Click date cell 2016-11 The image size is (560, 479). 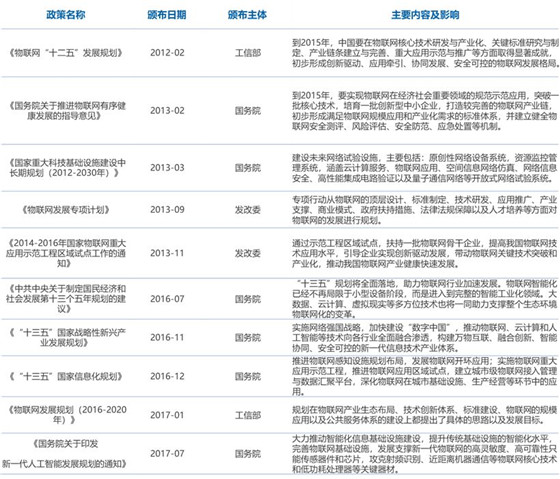167,338
